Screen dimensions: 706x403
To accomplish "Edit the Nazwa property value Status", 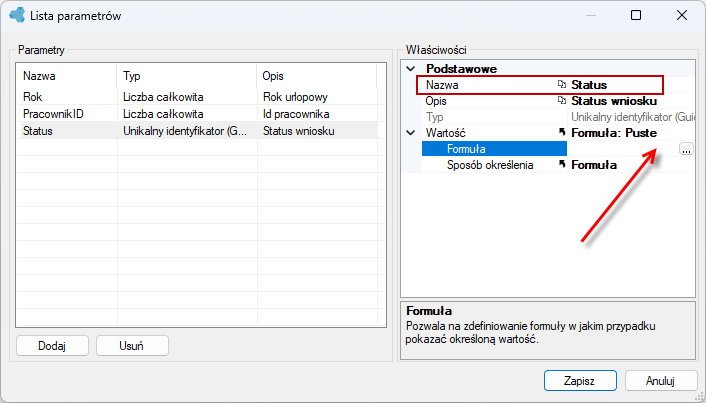I will tap(588, 85).
